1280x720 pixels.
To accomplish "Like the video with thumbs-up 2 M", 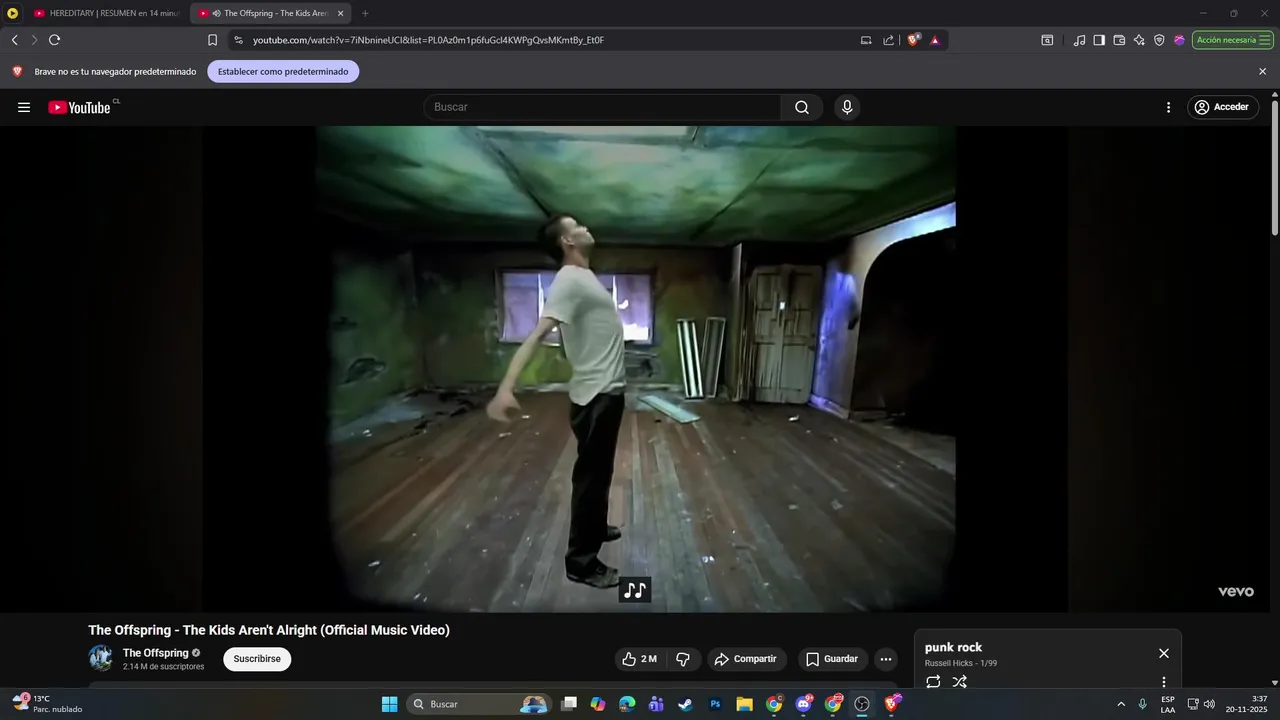I will (640, 659).
